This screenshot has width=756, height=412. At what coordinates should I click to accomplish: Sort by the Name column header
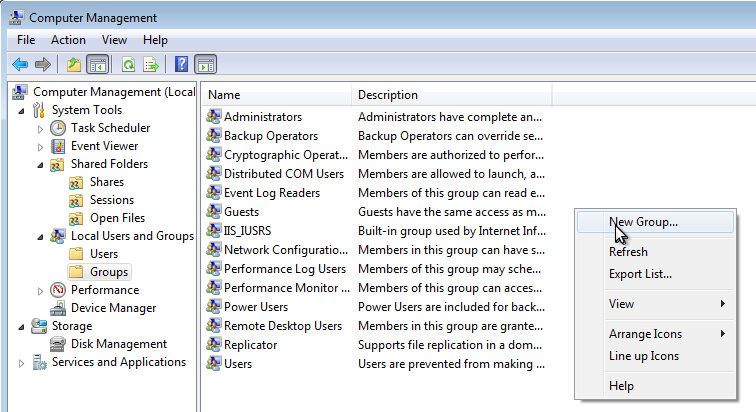tap(278, 95)
